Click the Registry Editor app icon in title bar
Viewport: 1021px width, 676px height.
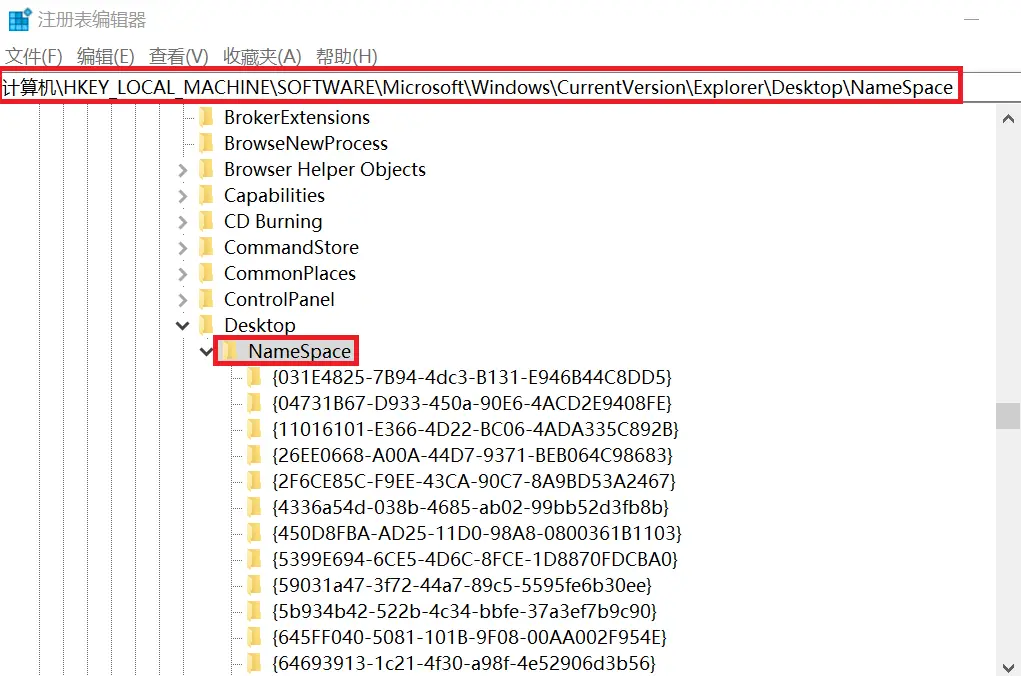20,19
